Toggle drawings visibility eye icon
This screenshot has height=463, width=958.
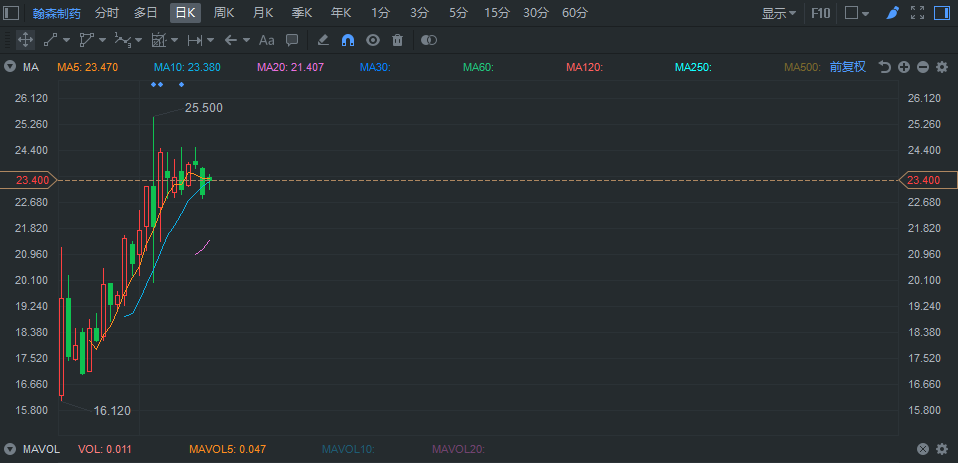pyautogui.click(x=373, y=40)
